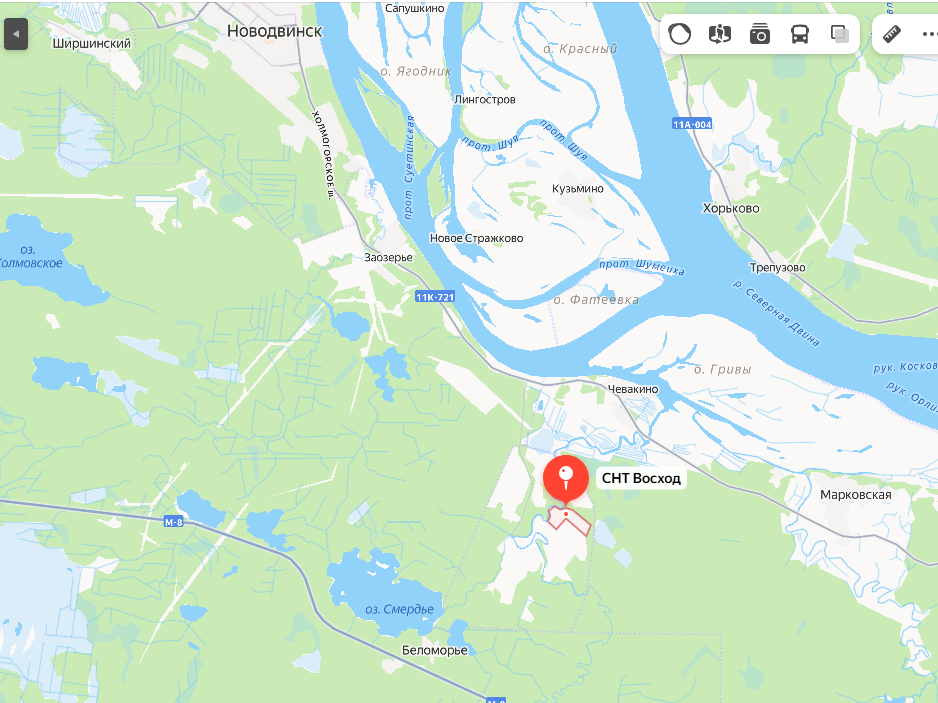Enable street panoramas layer

coord(720,34)
